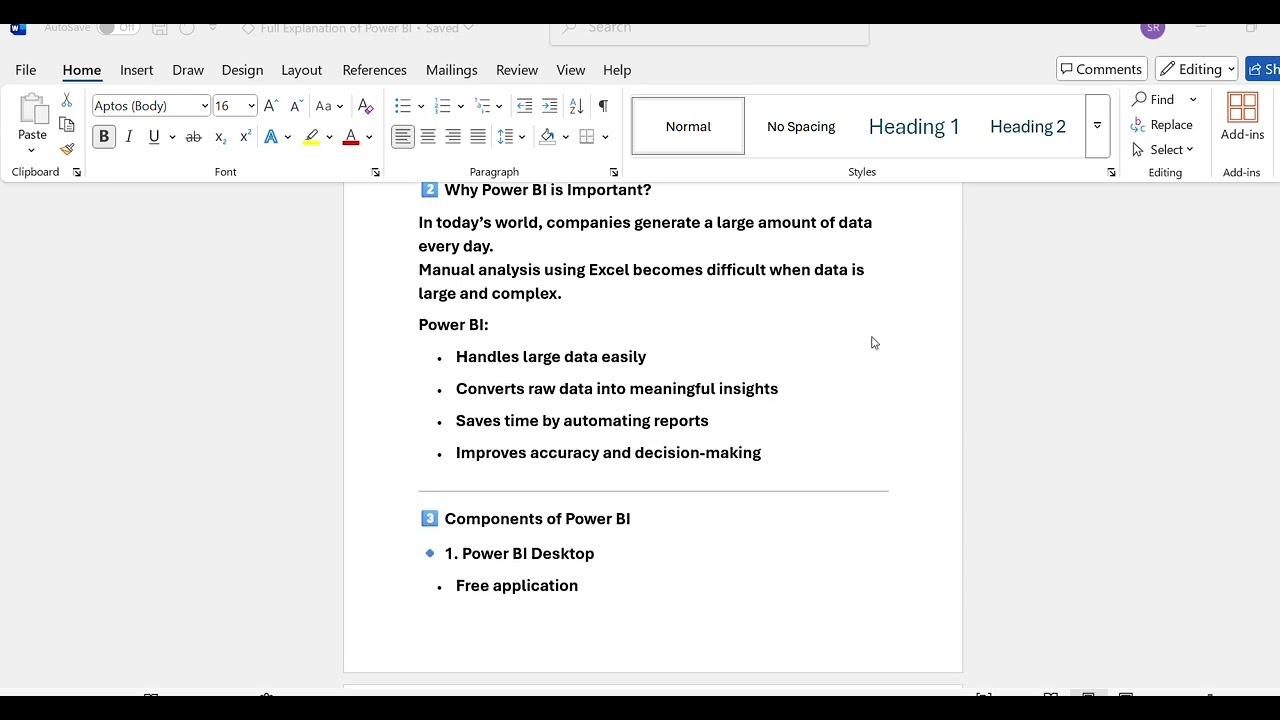Click the Numbering list icon
Image resolution: width=1280 pixels, height=720 pixels.
pos(442,106)
